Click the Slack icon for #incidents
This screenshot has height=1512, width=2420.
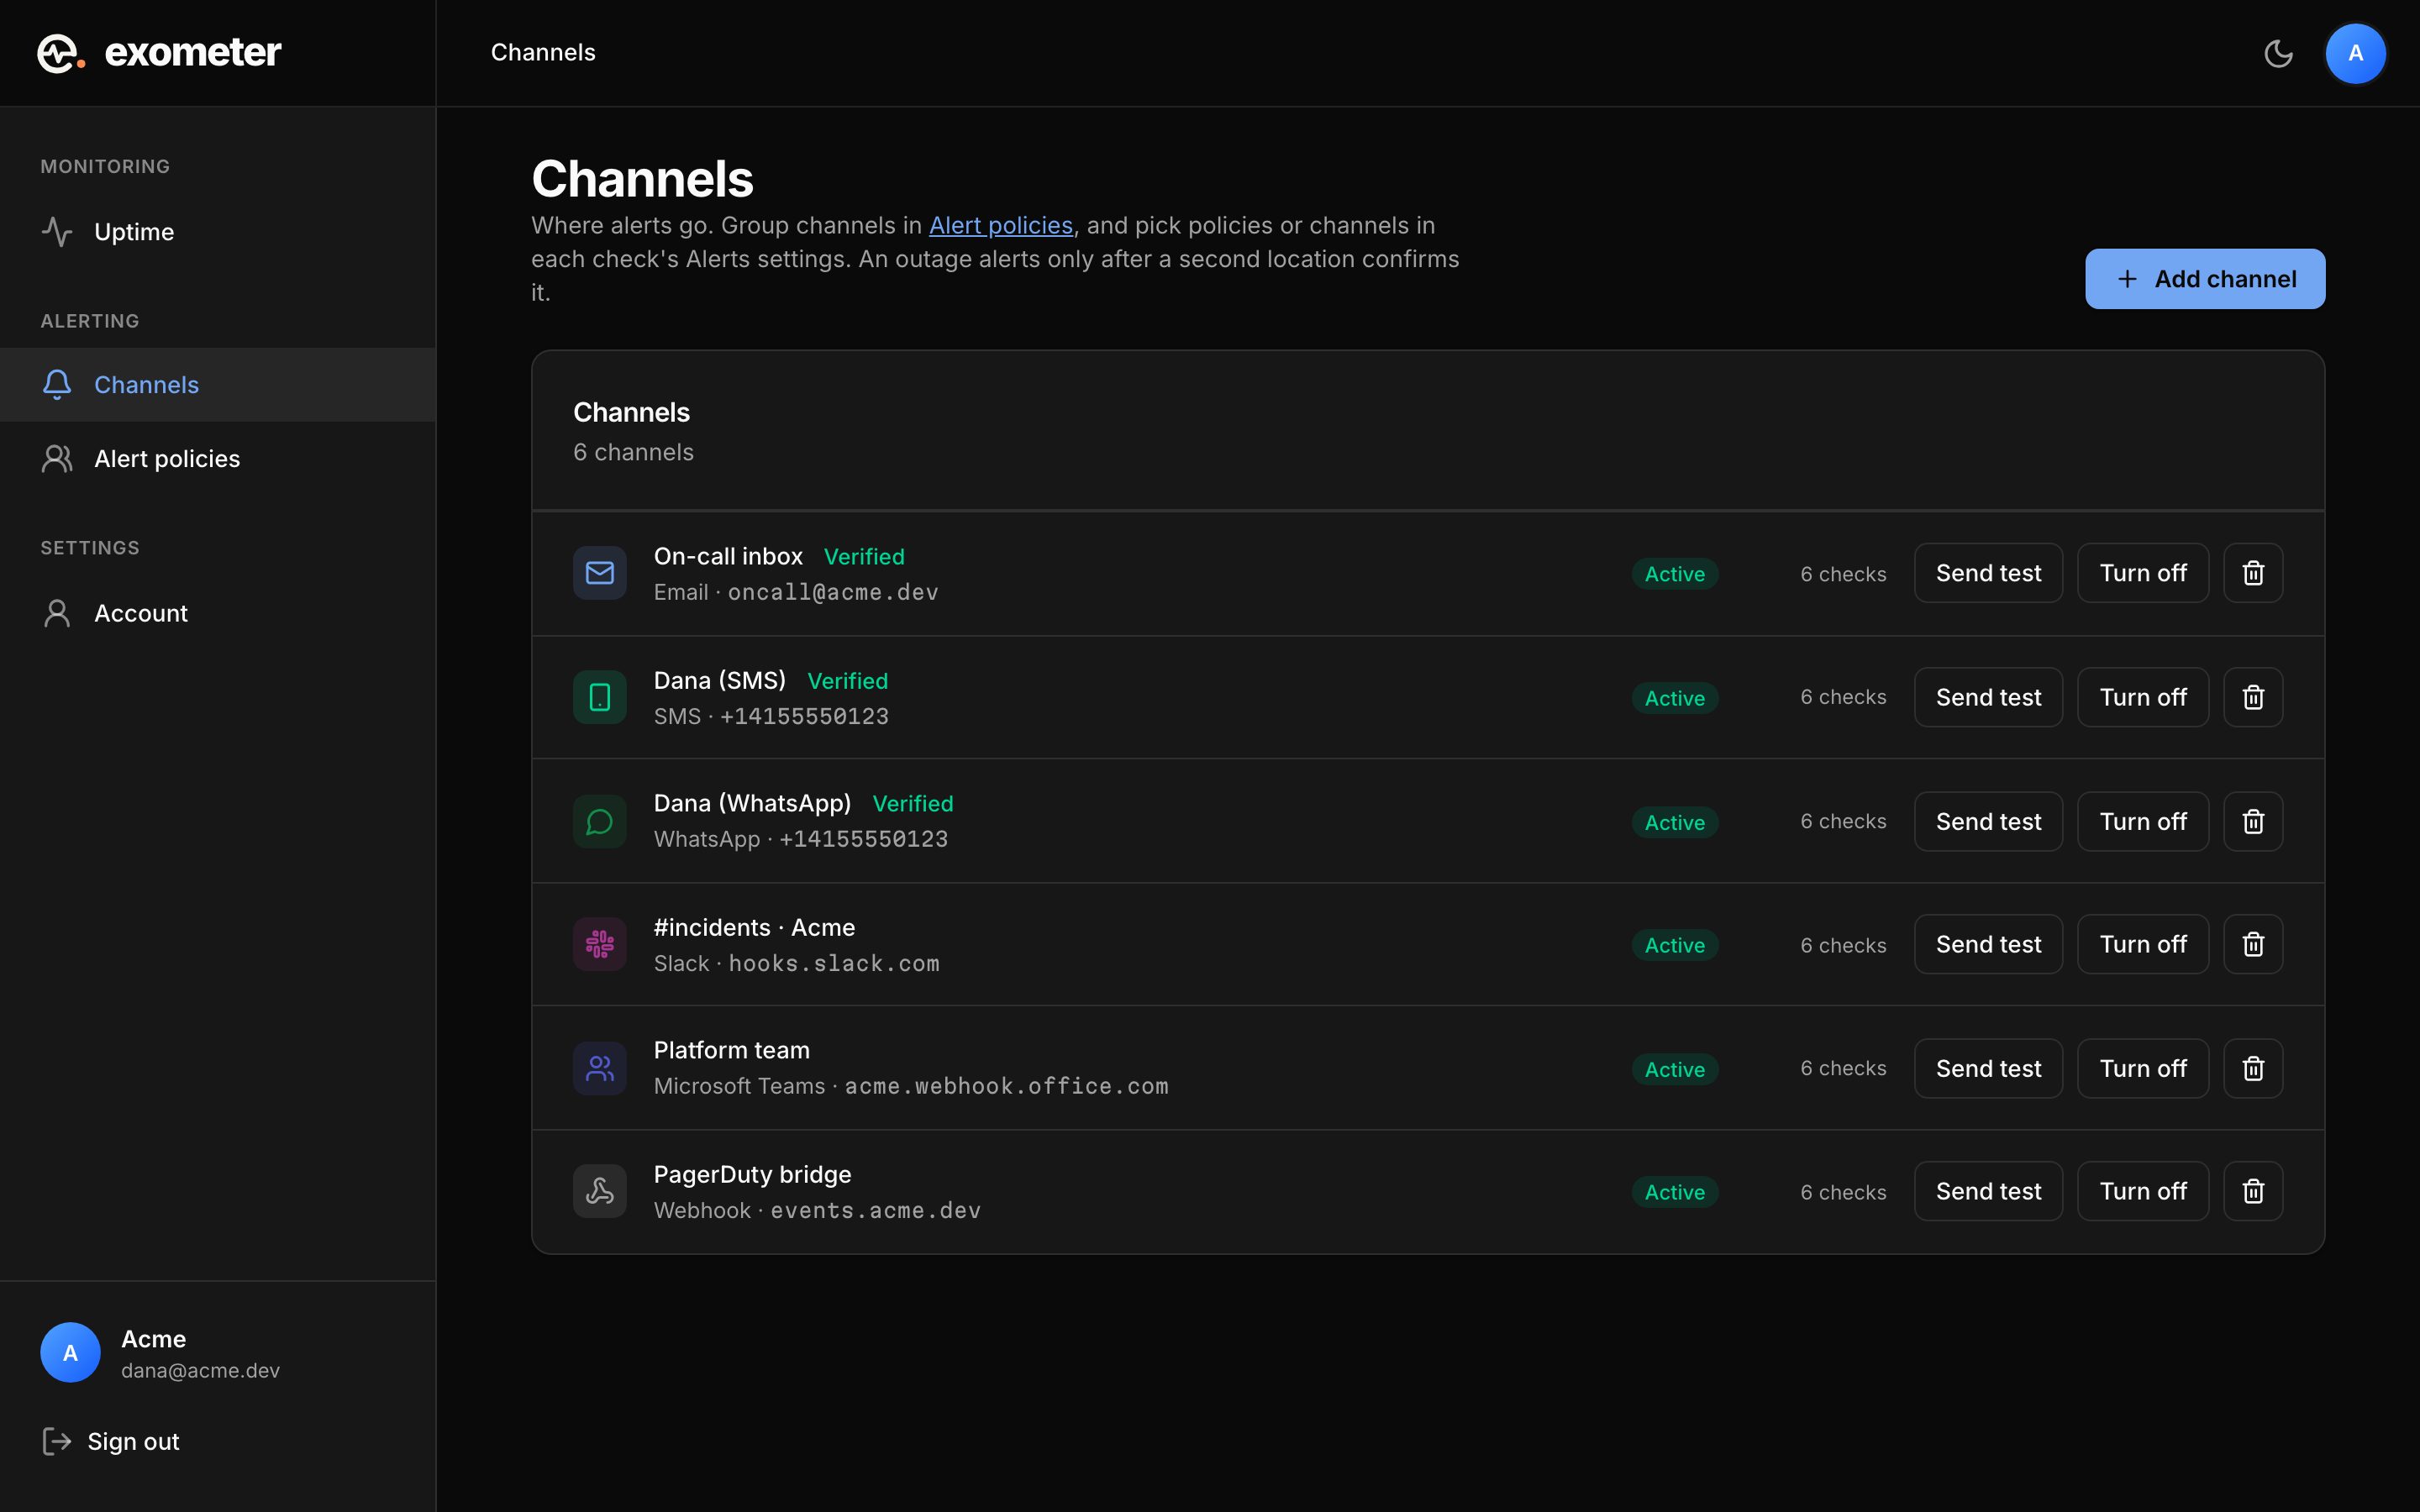(600, 944)
